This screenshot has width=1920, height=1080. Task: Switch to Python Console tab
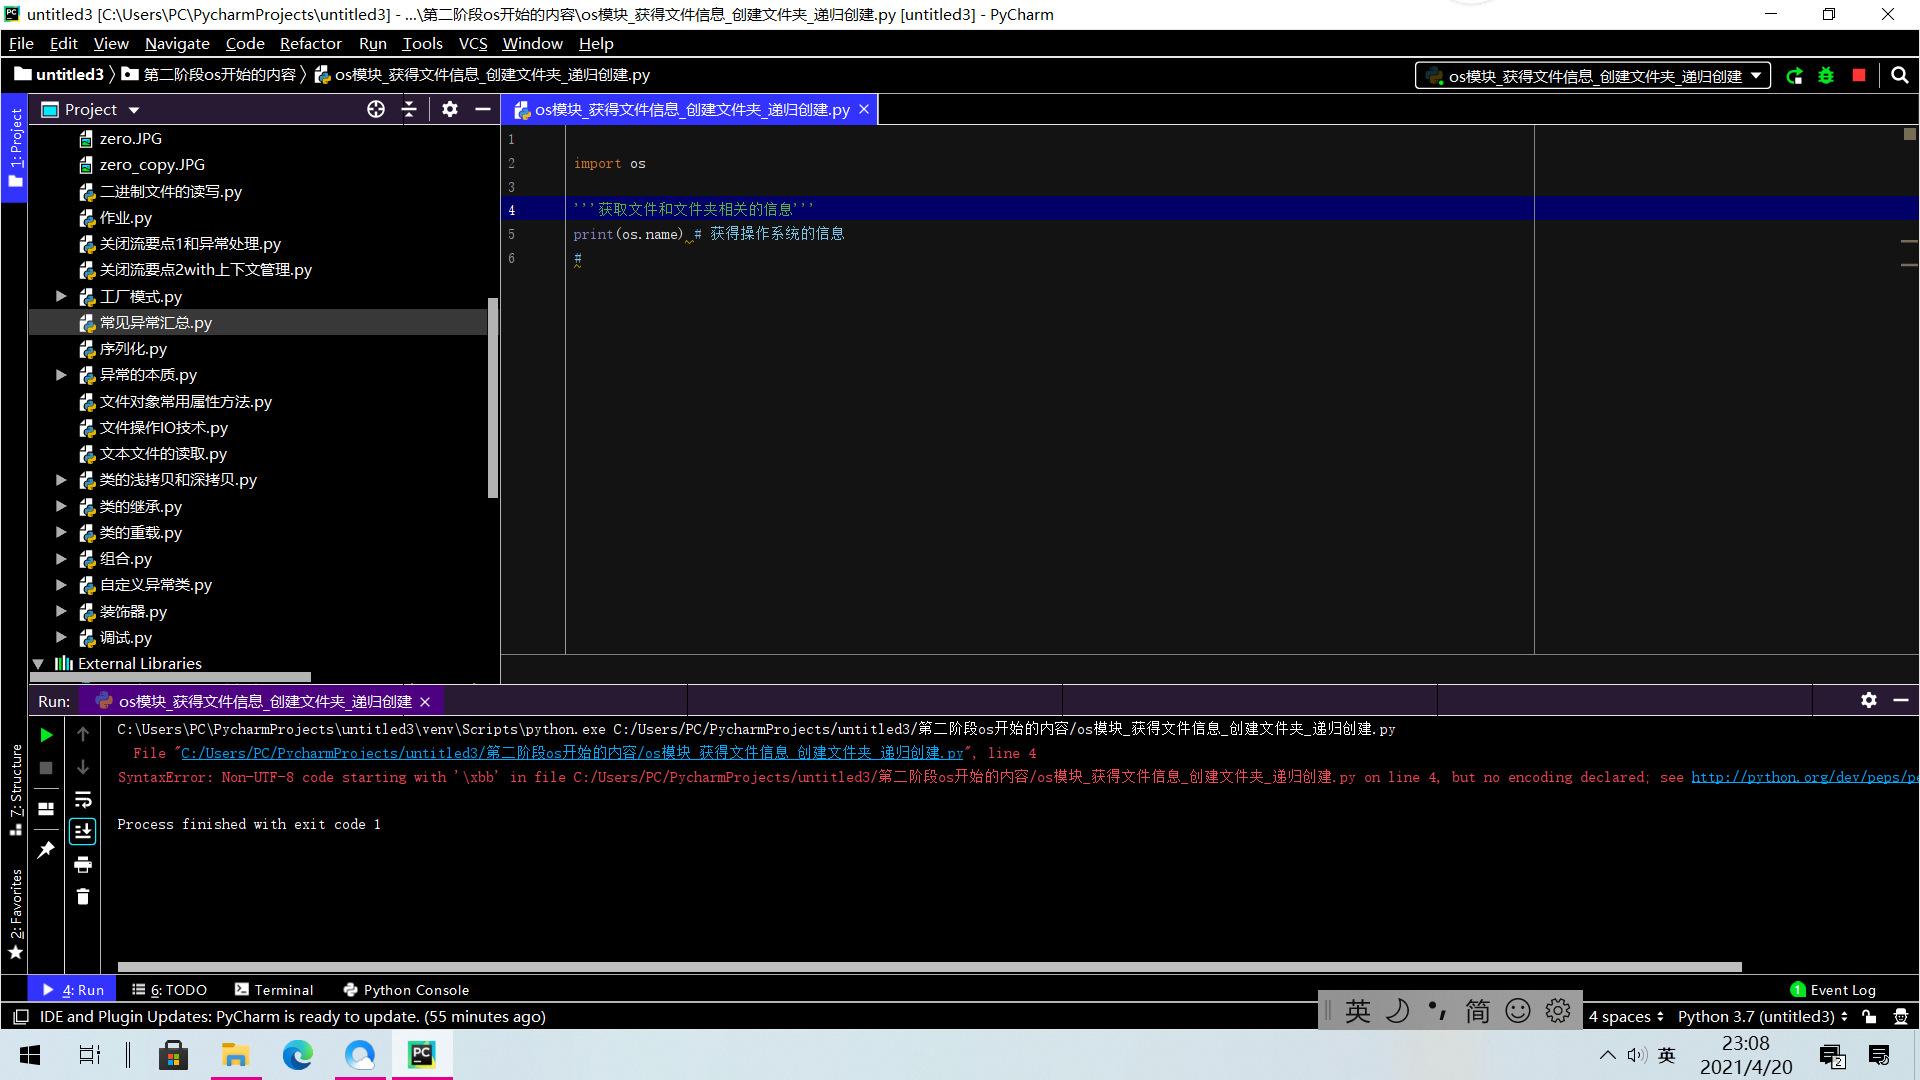click(406, 990)
